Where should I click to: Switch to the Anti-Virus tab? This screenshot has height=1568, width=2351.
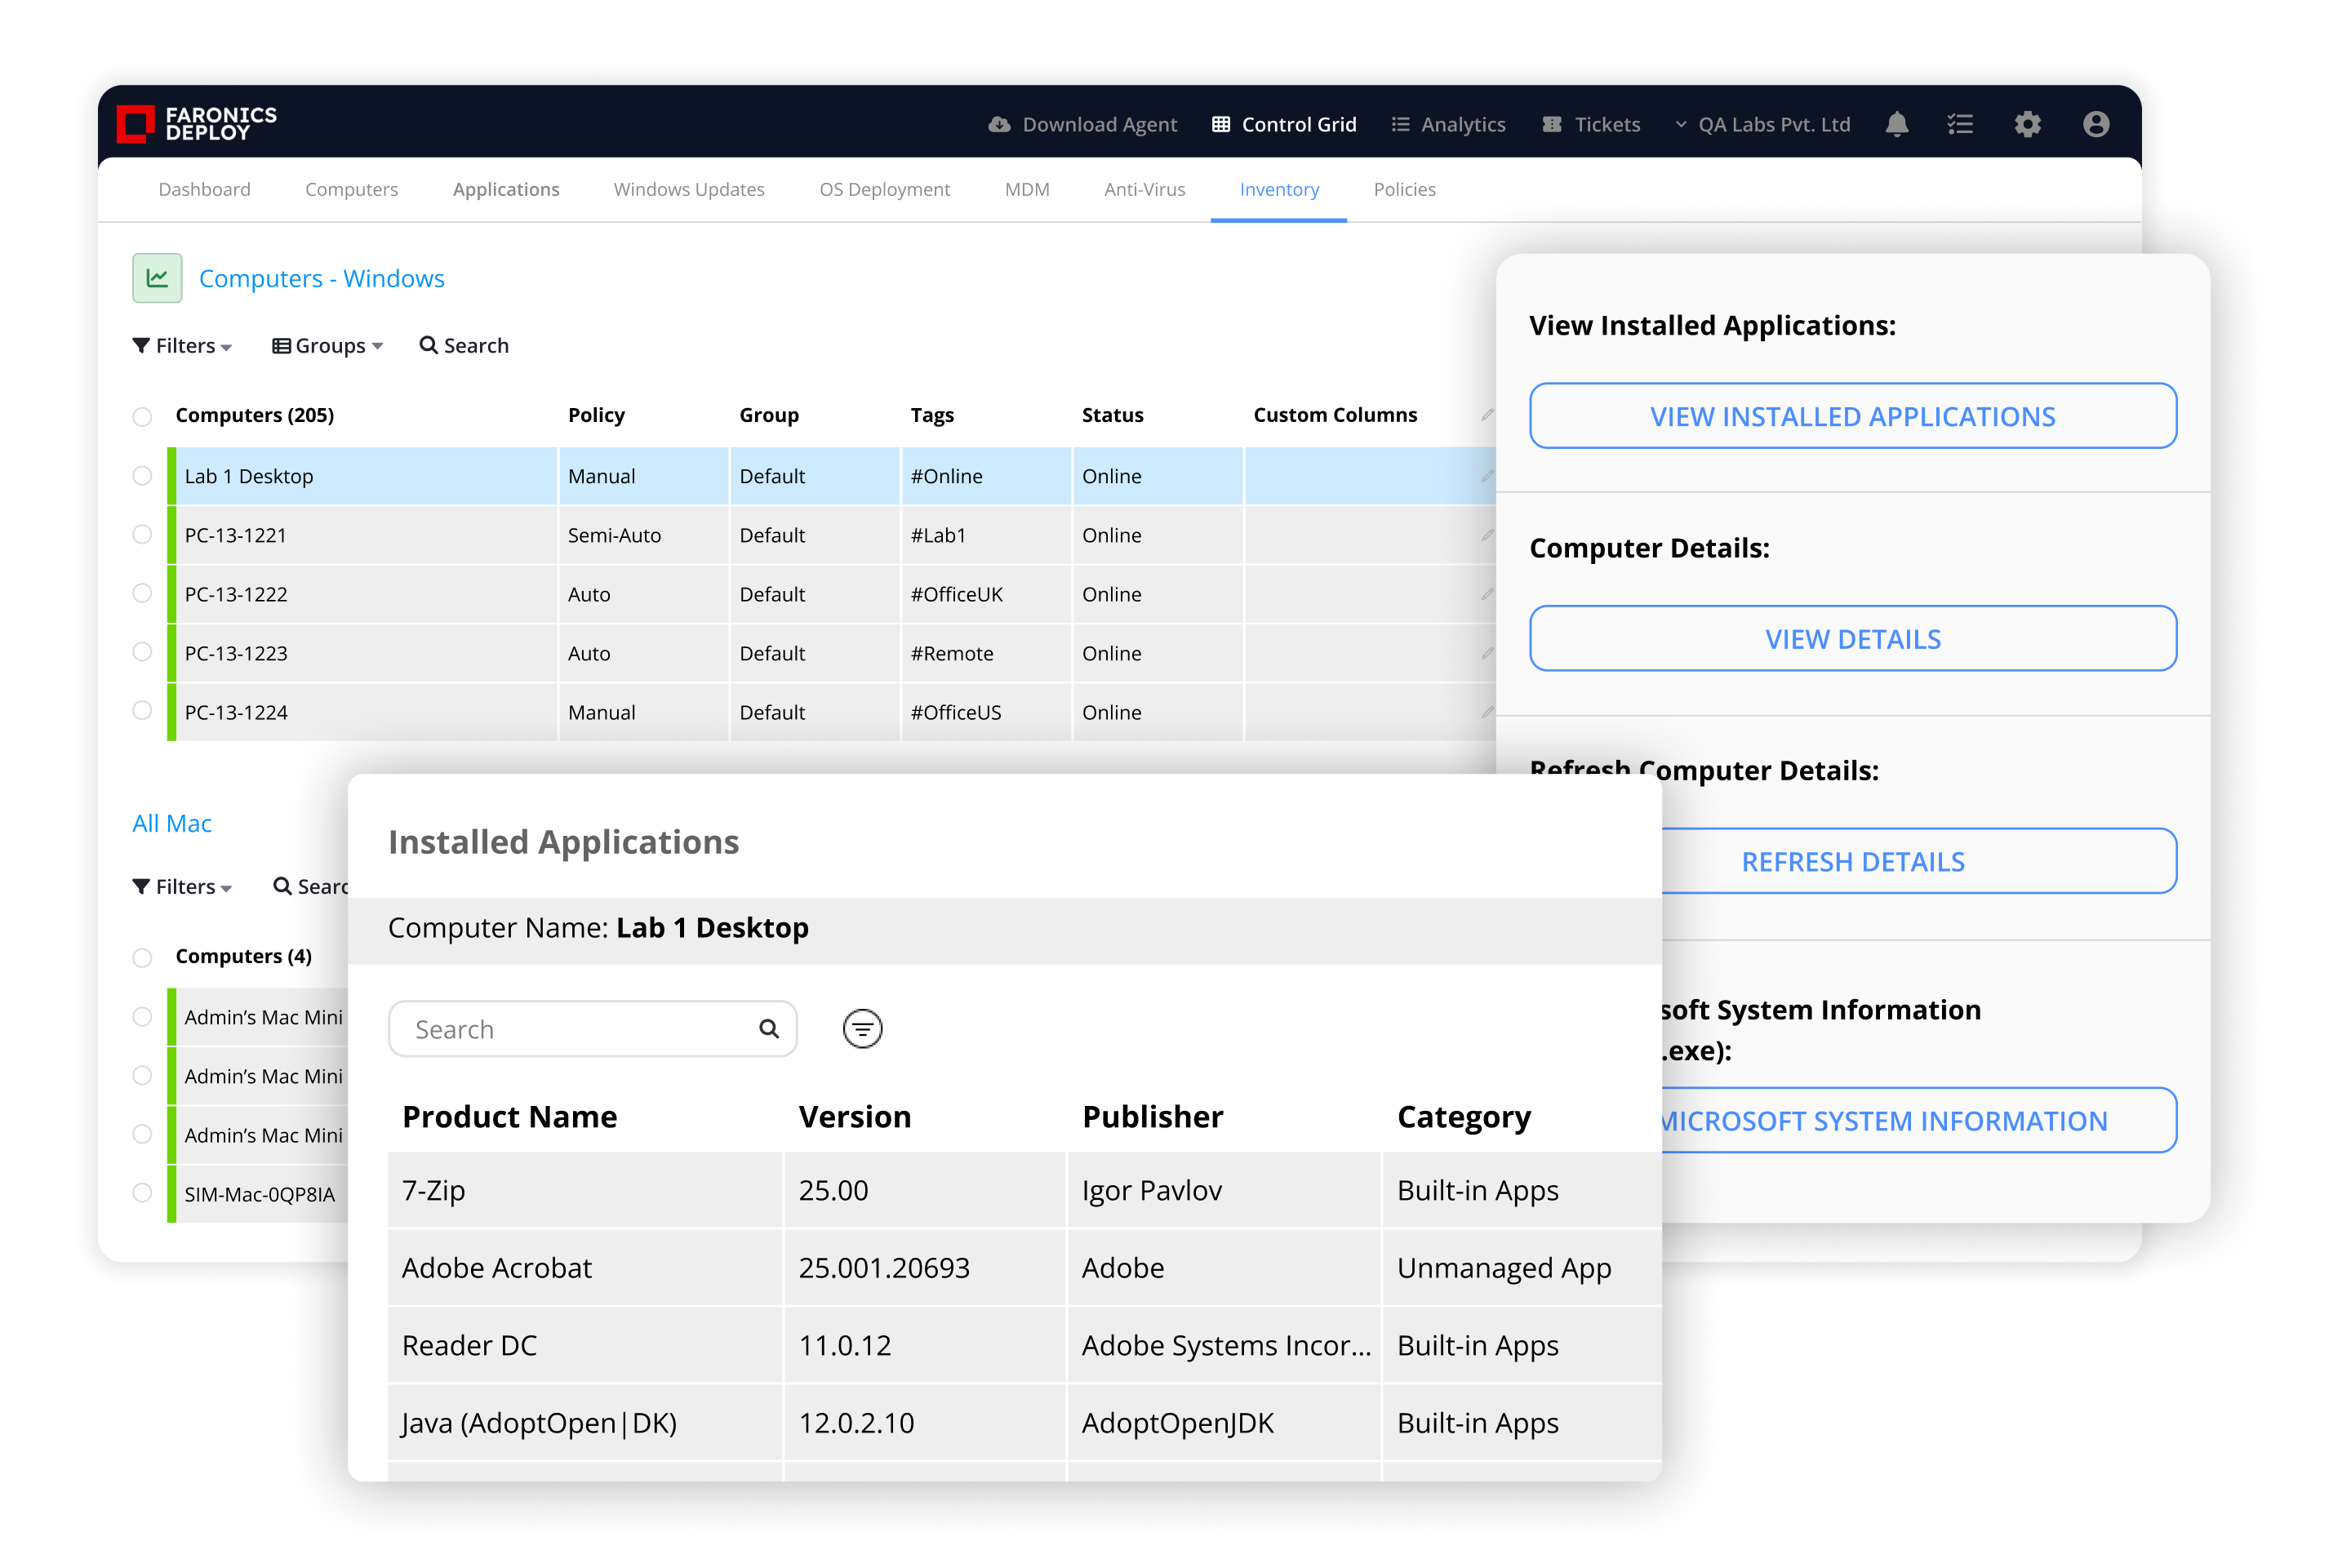1144,189
